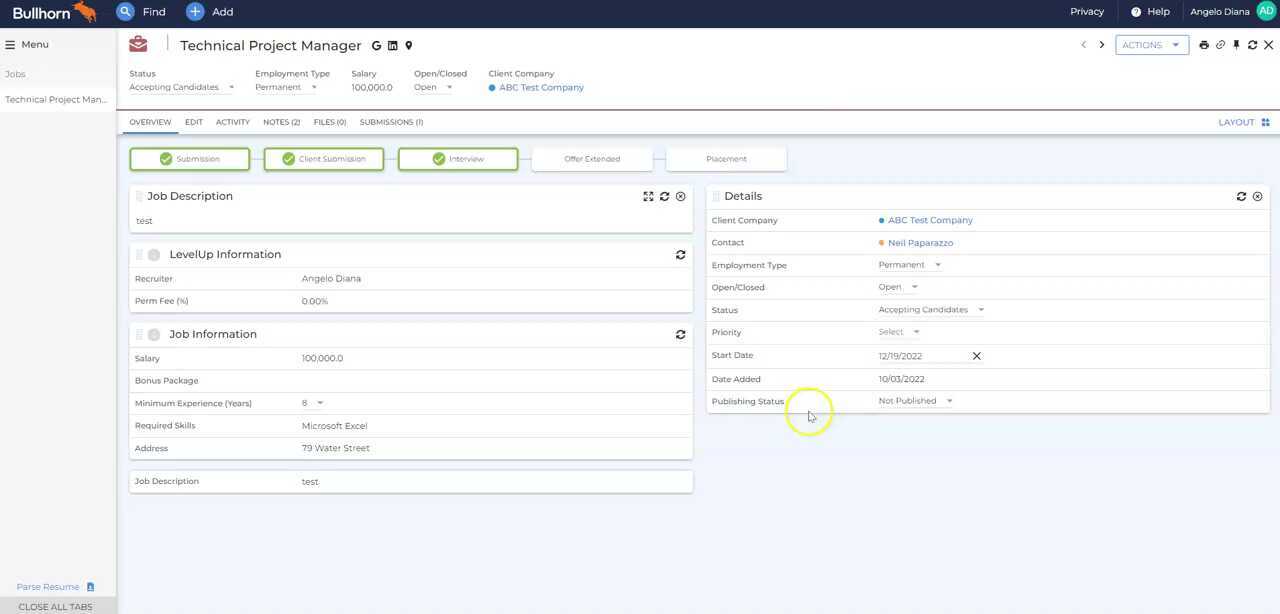1280x614 pixels.
Task: Pin this job tab using the pin icon
Action: [1236, 45]
